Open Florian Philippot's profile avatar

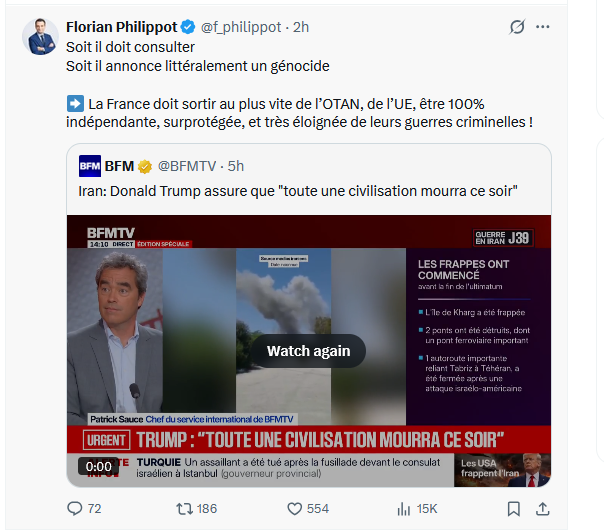point(41,36)
